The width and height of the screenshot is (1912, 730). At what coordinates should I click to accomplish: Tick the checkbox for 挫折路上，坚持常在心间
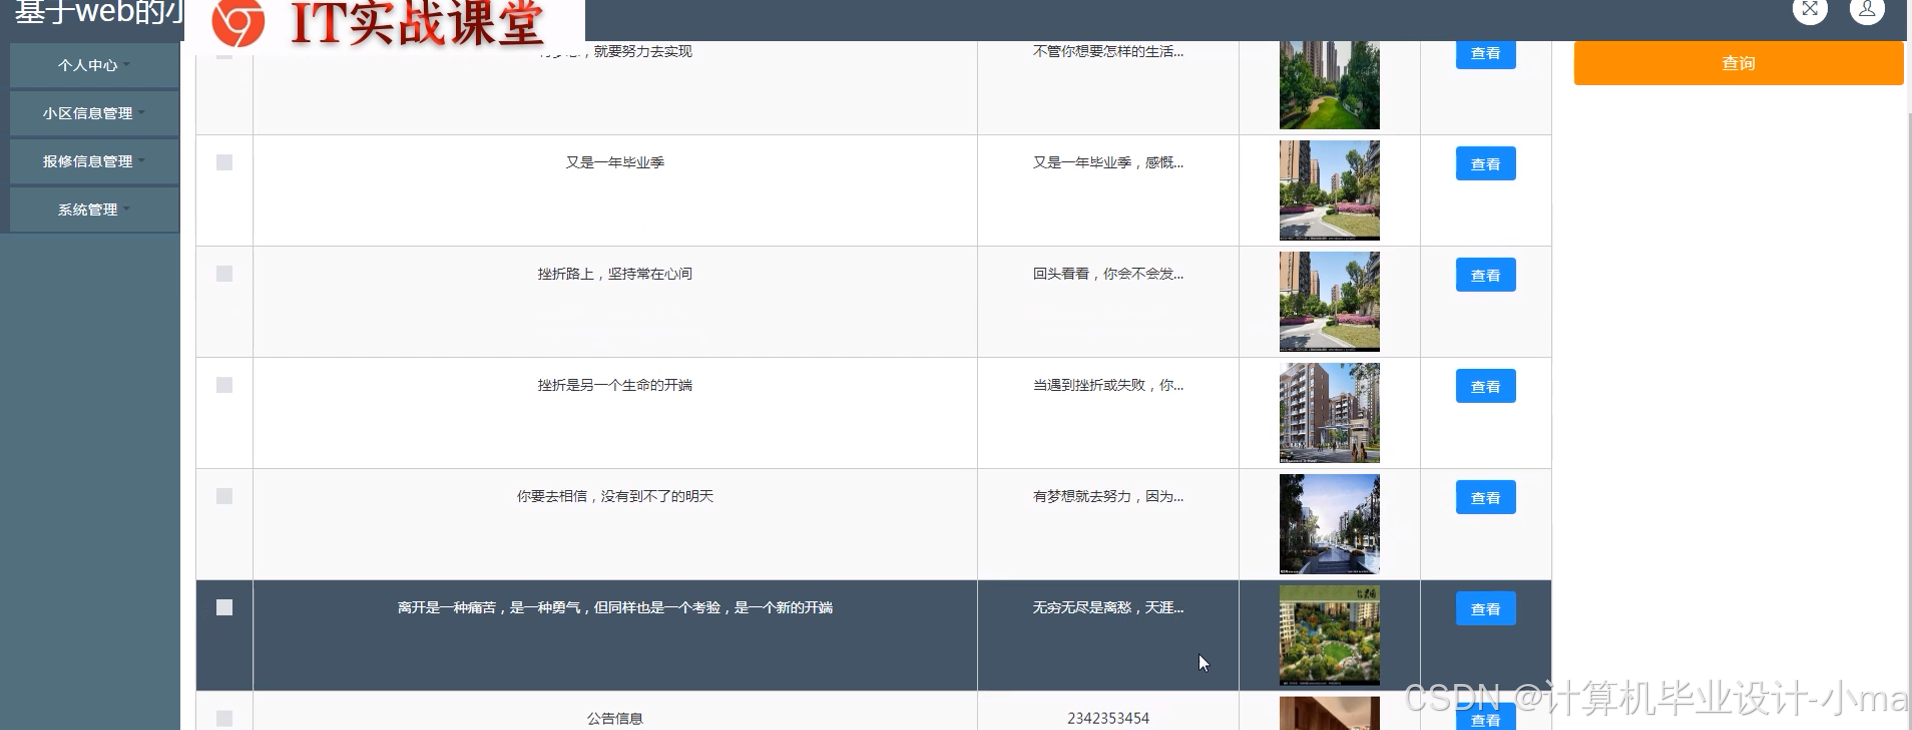click(x=224, y=273)
